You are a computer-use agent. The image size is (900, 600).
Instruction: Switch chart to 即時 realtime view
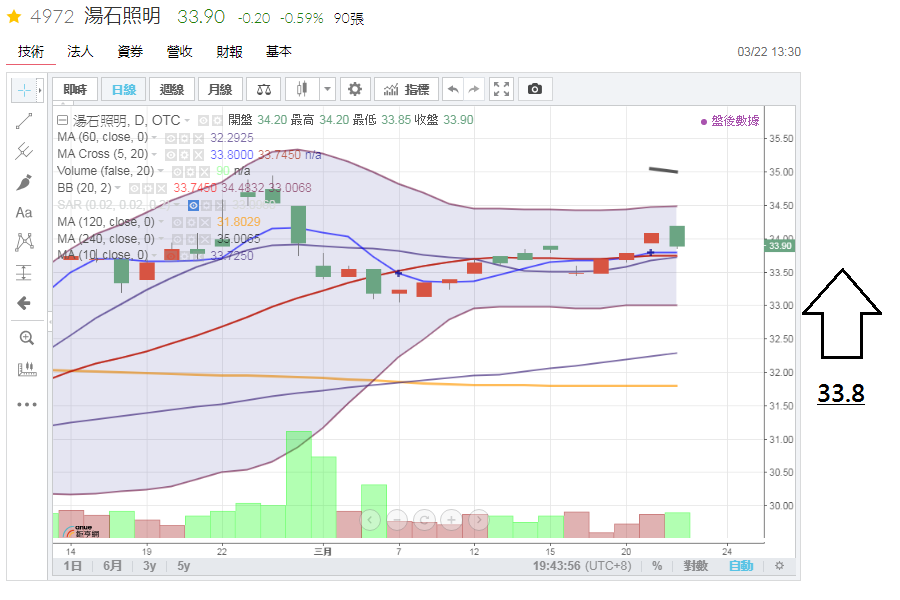pyautogui.click(x=75, y=90)
